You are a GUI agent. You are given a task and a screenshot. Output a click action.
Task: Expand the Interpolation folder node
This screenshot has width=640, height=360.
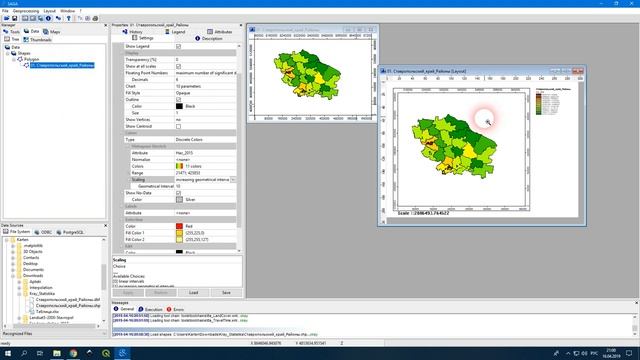19,288
